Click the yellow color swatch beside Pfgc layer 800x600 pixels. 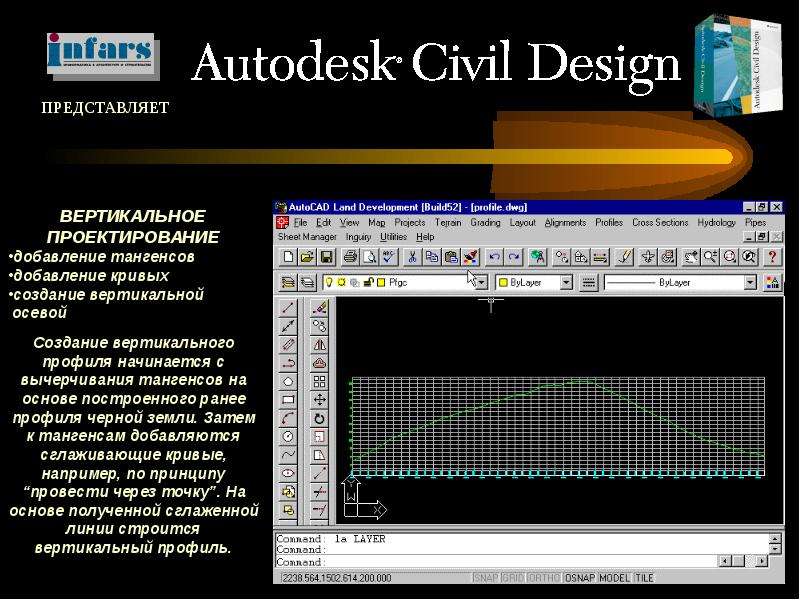(x=381, y=282)
